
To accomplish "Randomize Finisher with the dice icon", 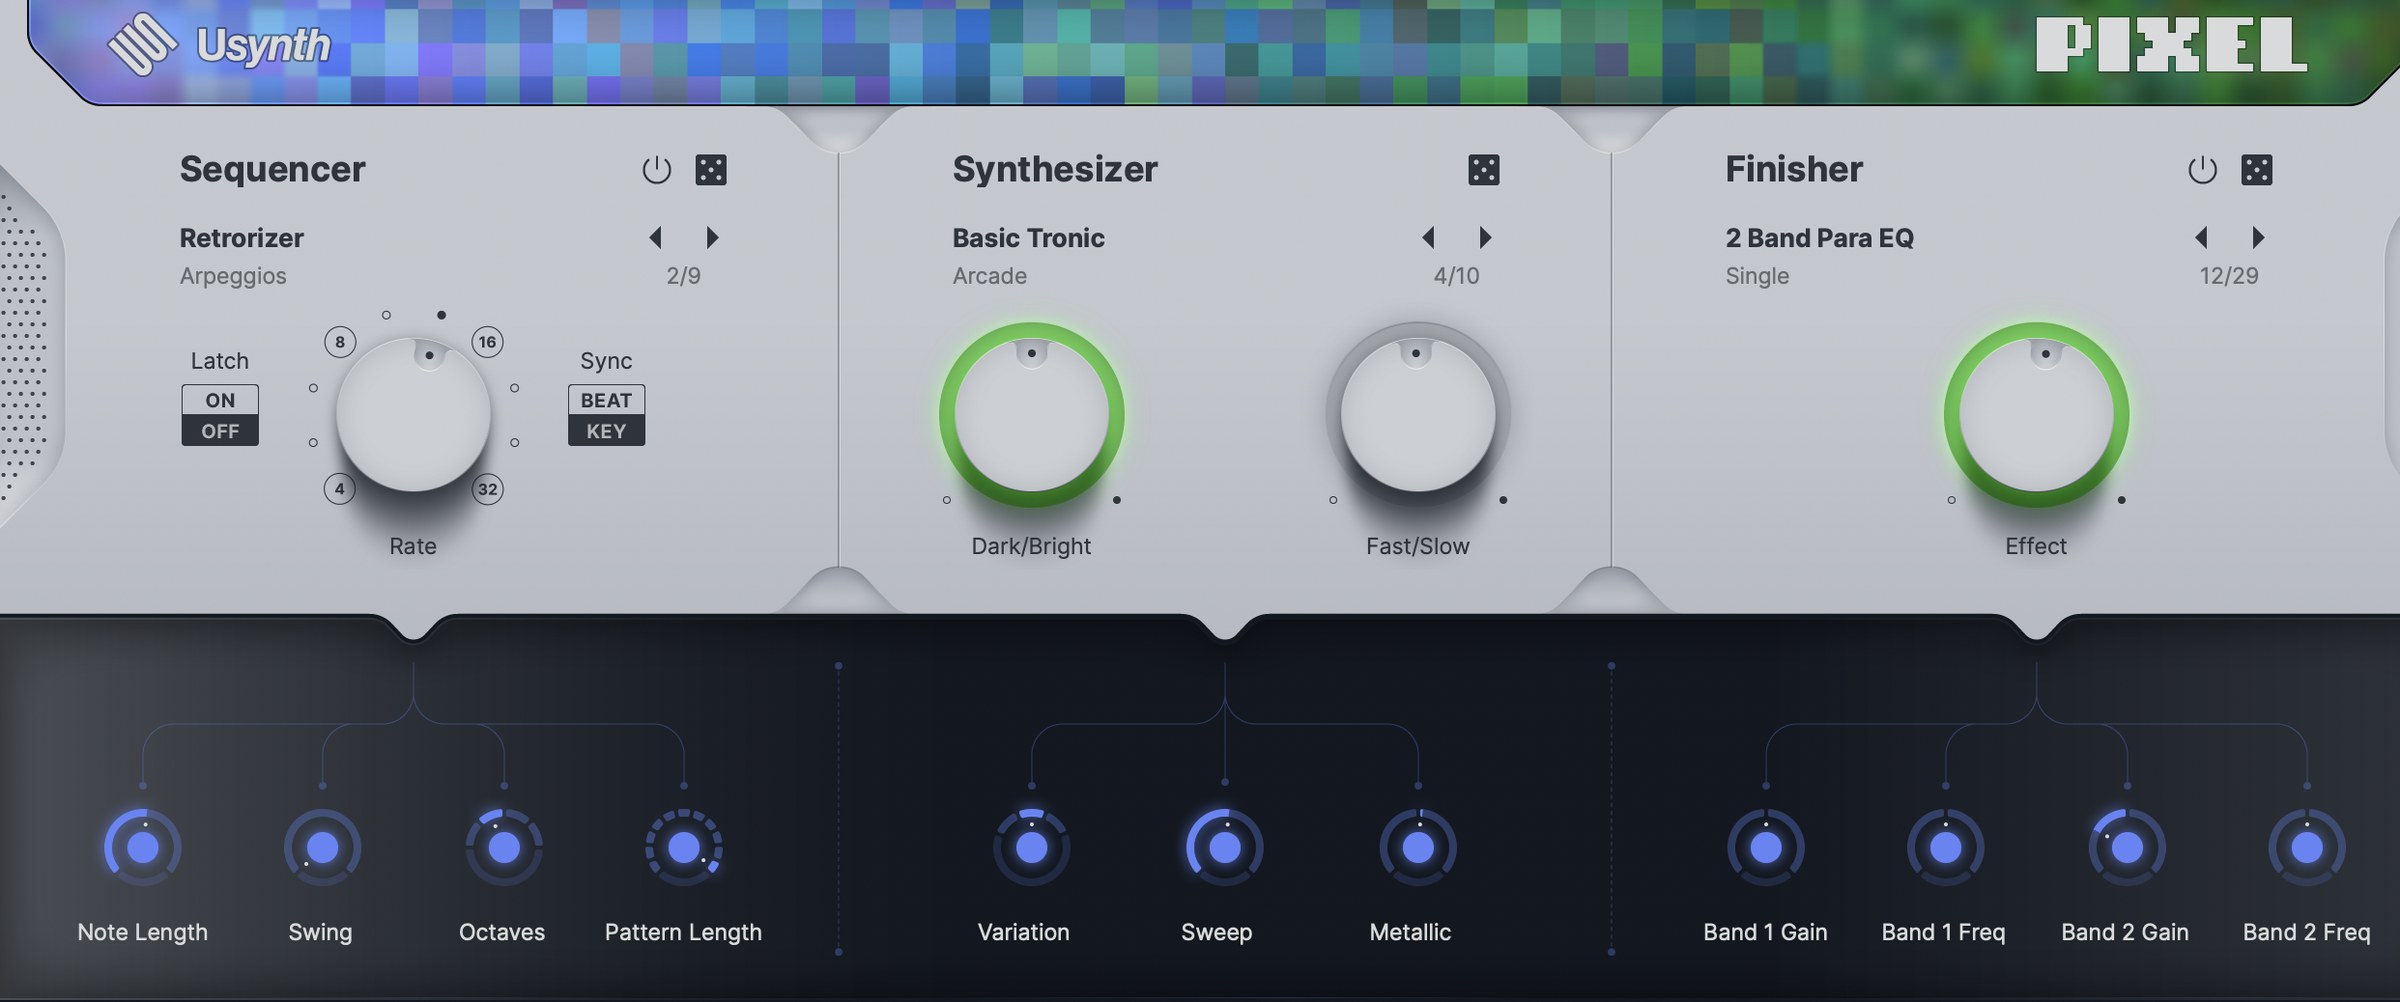I will pos(2257,170).
